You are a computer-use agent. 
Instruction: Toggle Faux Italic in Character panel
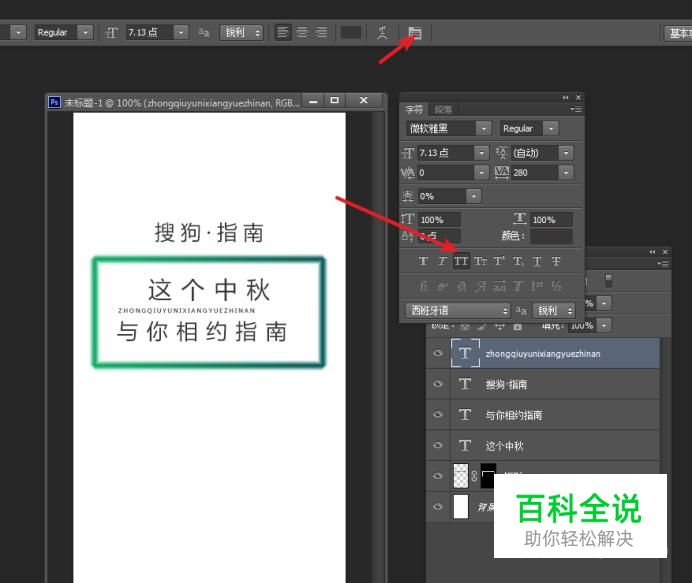442,261
